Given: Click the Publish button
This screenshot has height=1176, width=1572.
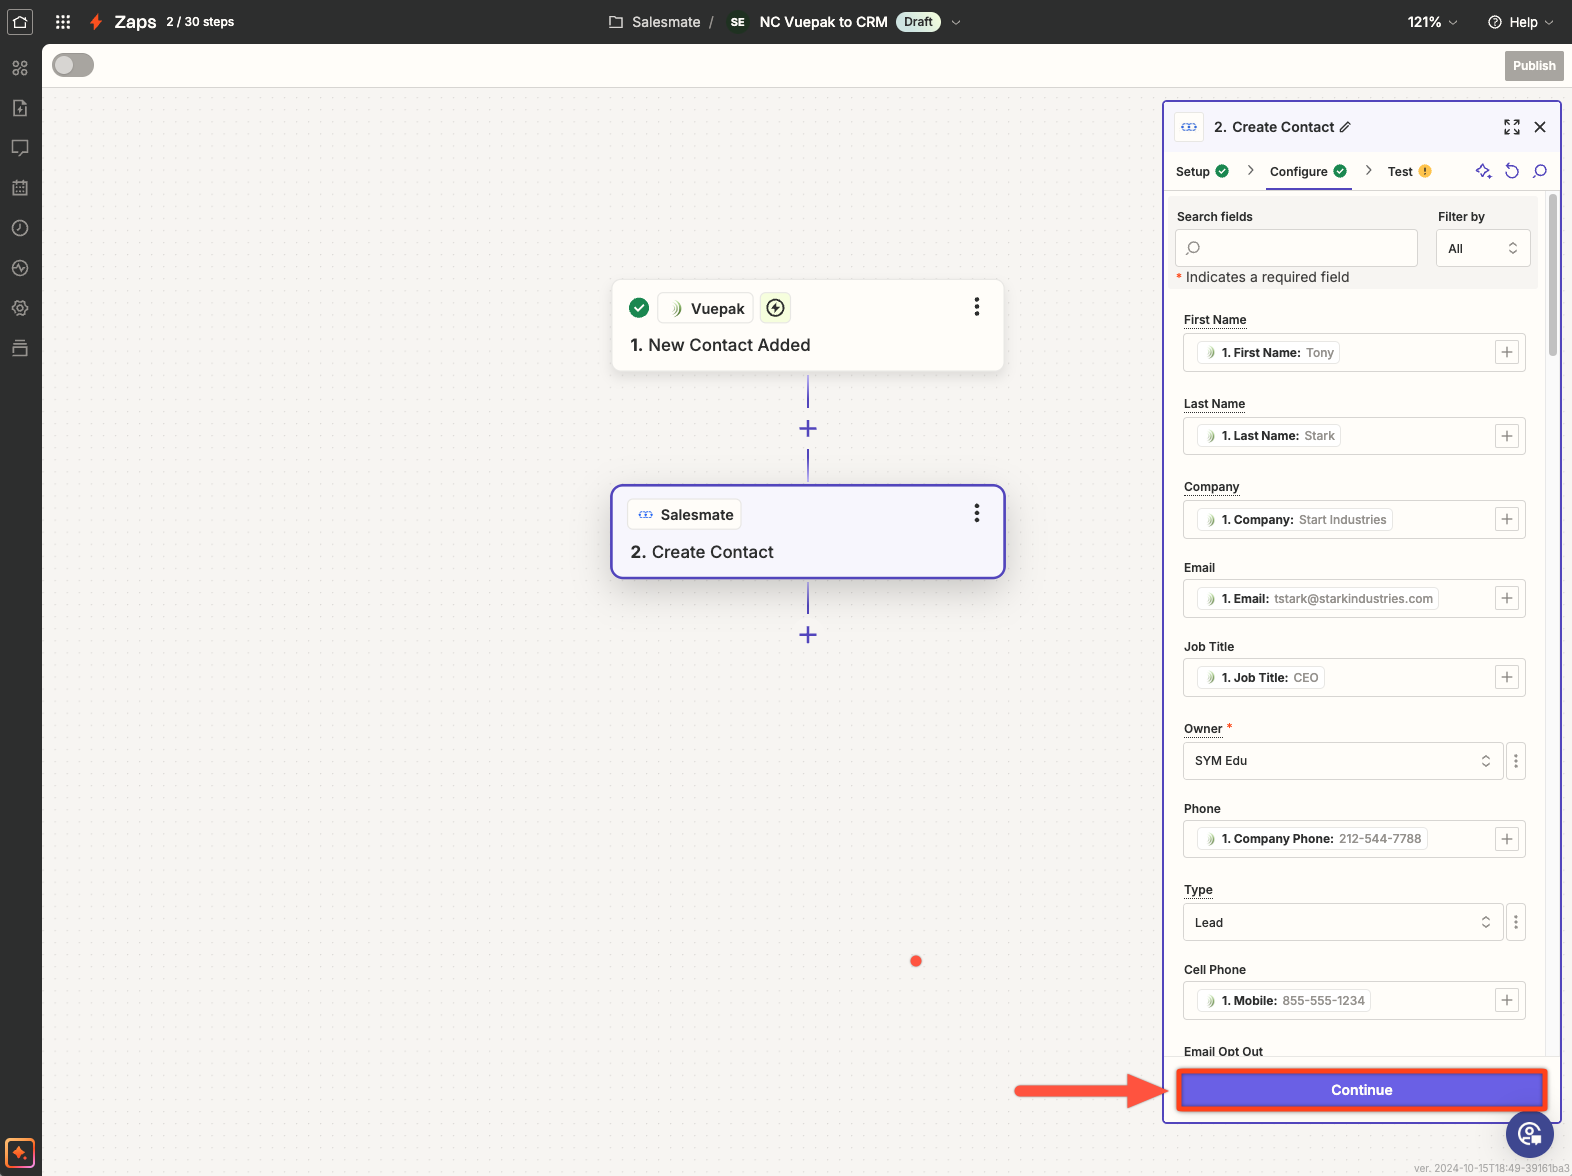Looking at the screenshot, I should (x=1533, y=66).
